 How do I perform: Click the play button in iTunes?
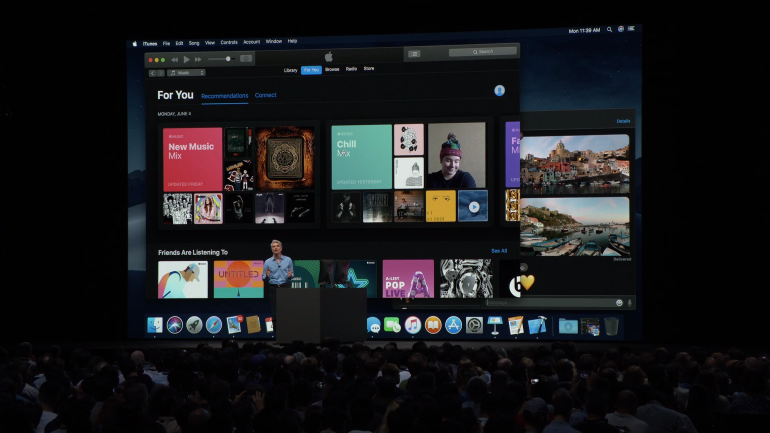click(187, 59)
